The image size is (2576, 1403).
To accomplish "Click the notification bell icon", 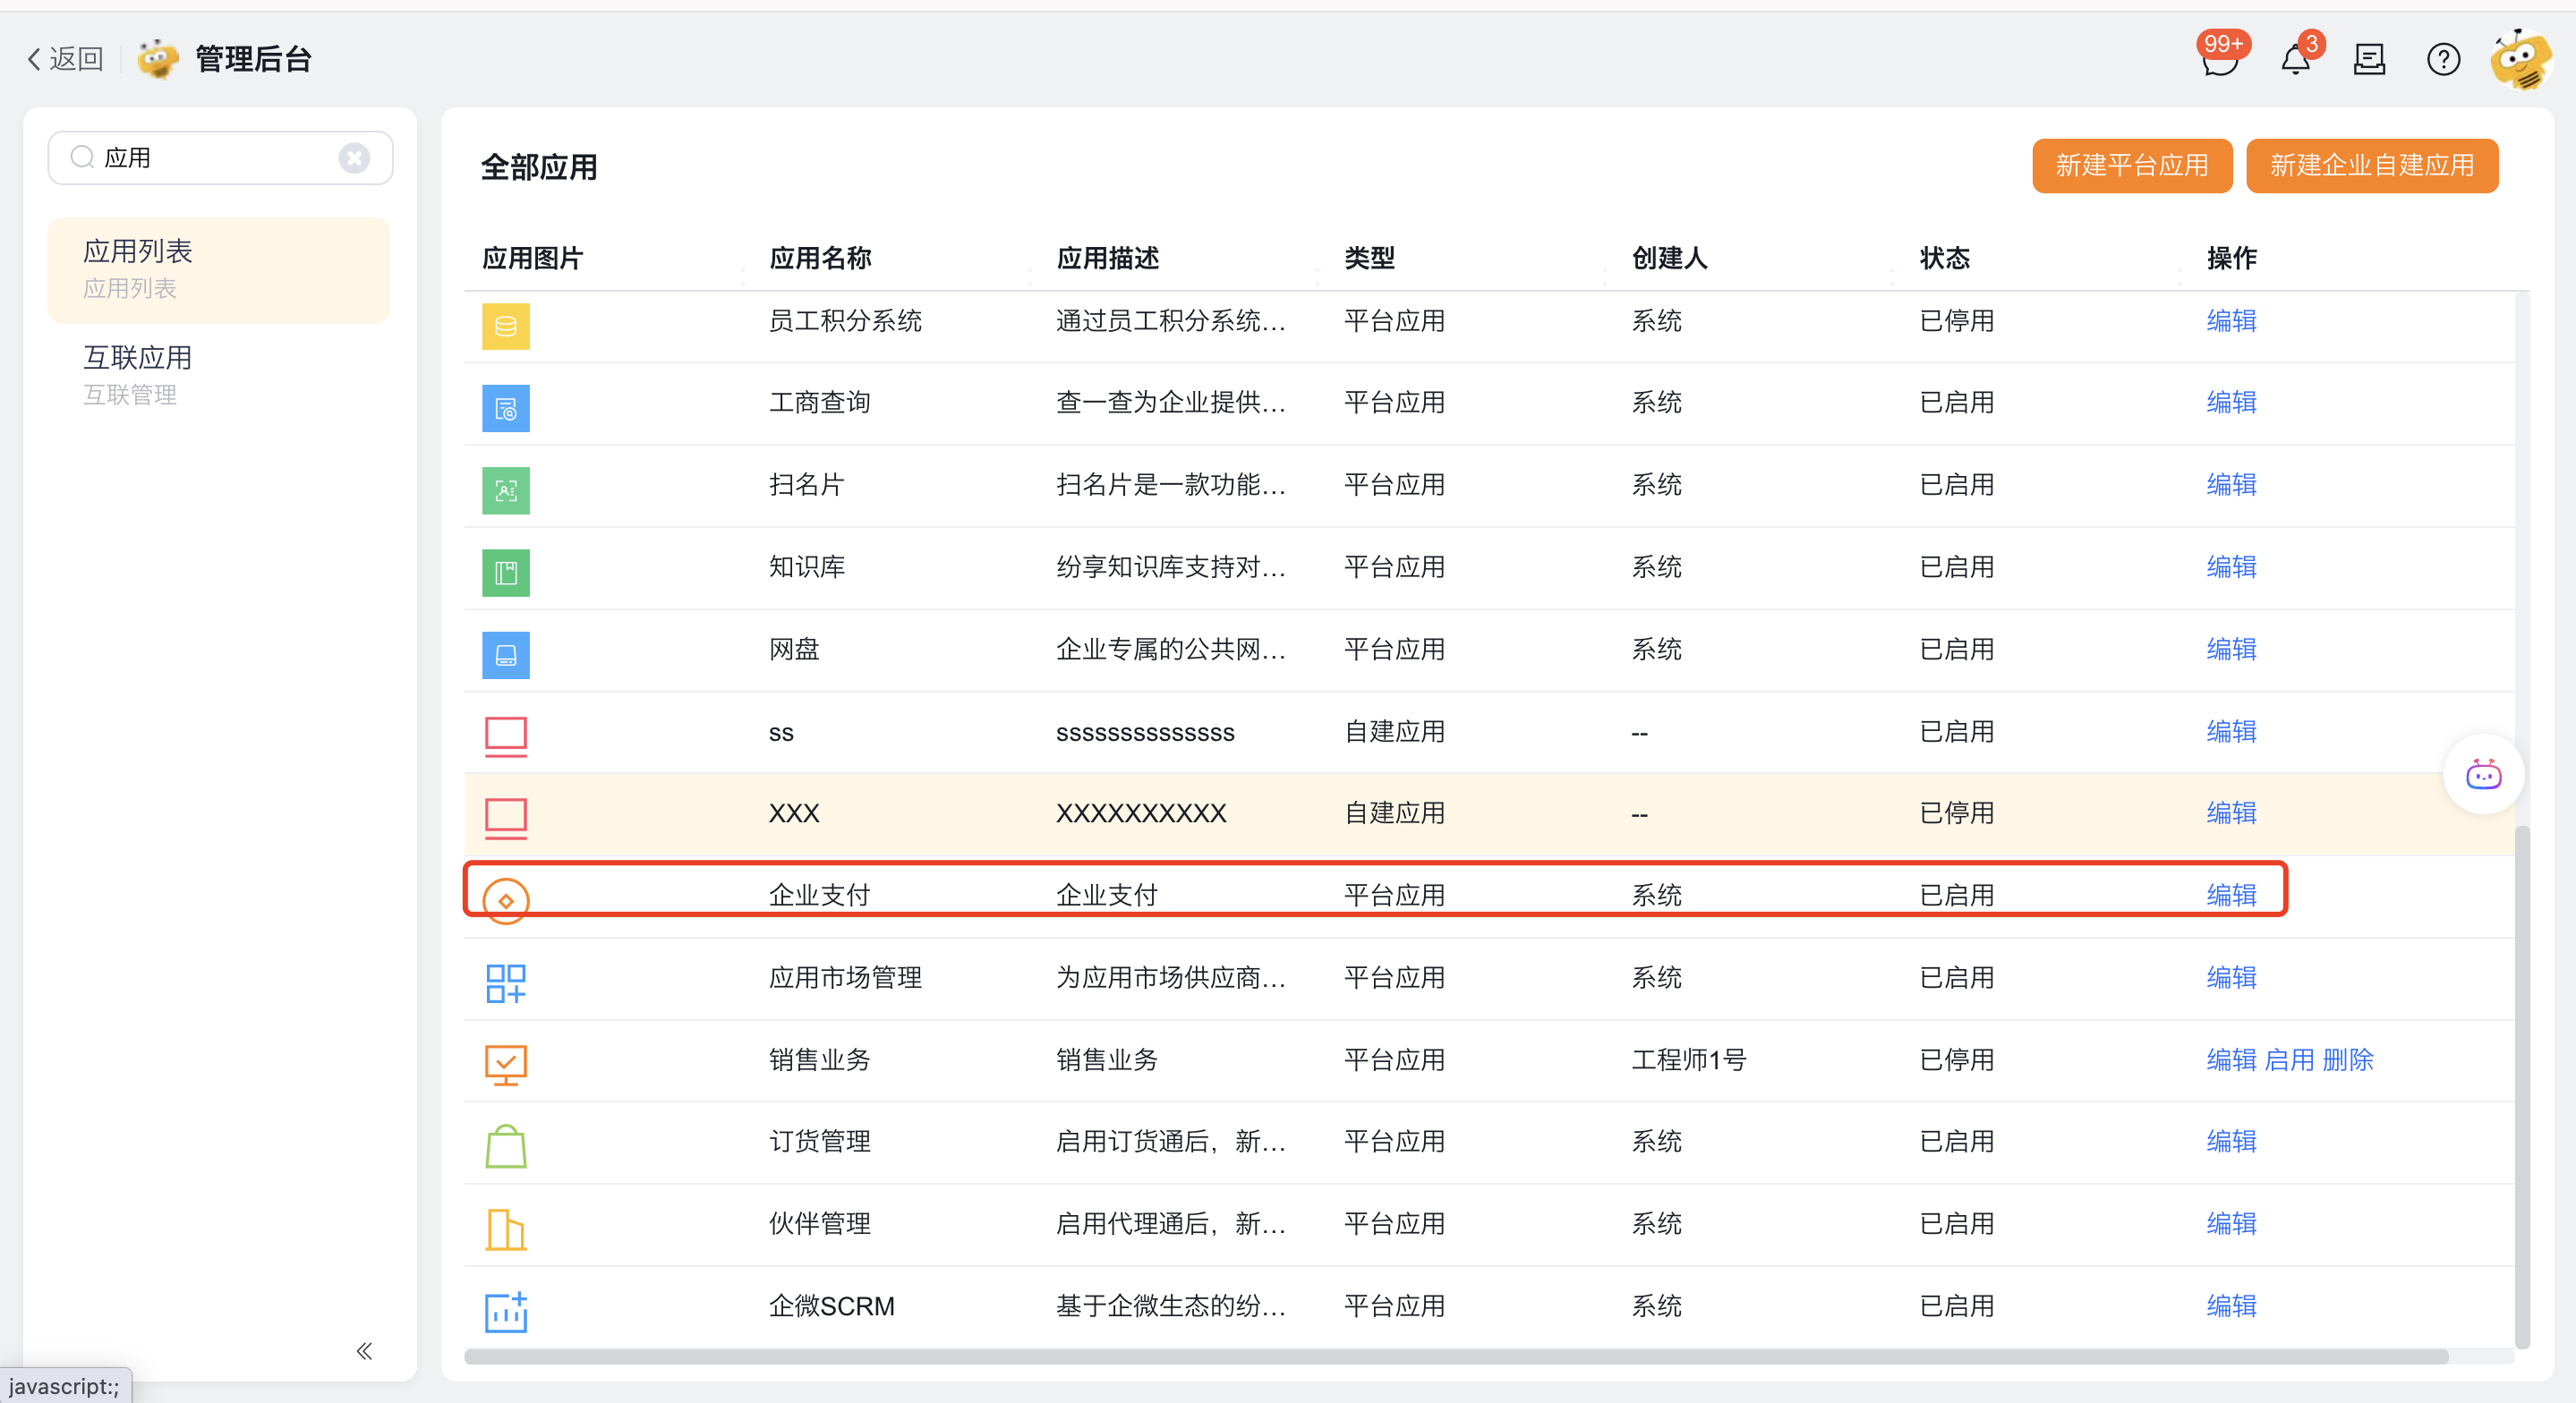I will pos(2295,62).
